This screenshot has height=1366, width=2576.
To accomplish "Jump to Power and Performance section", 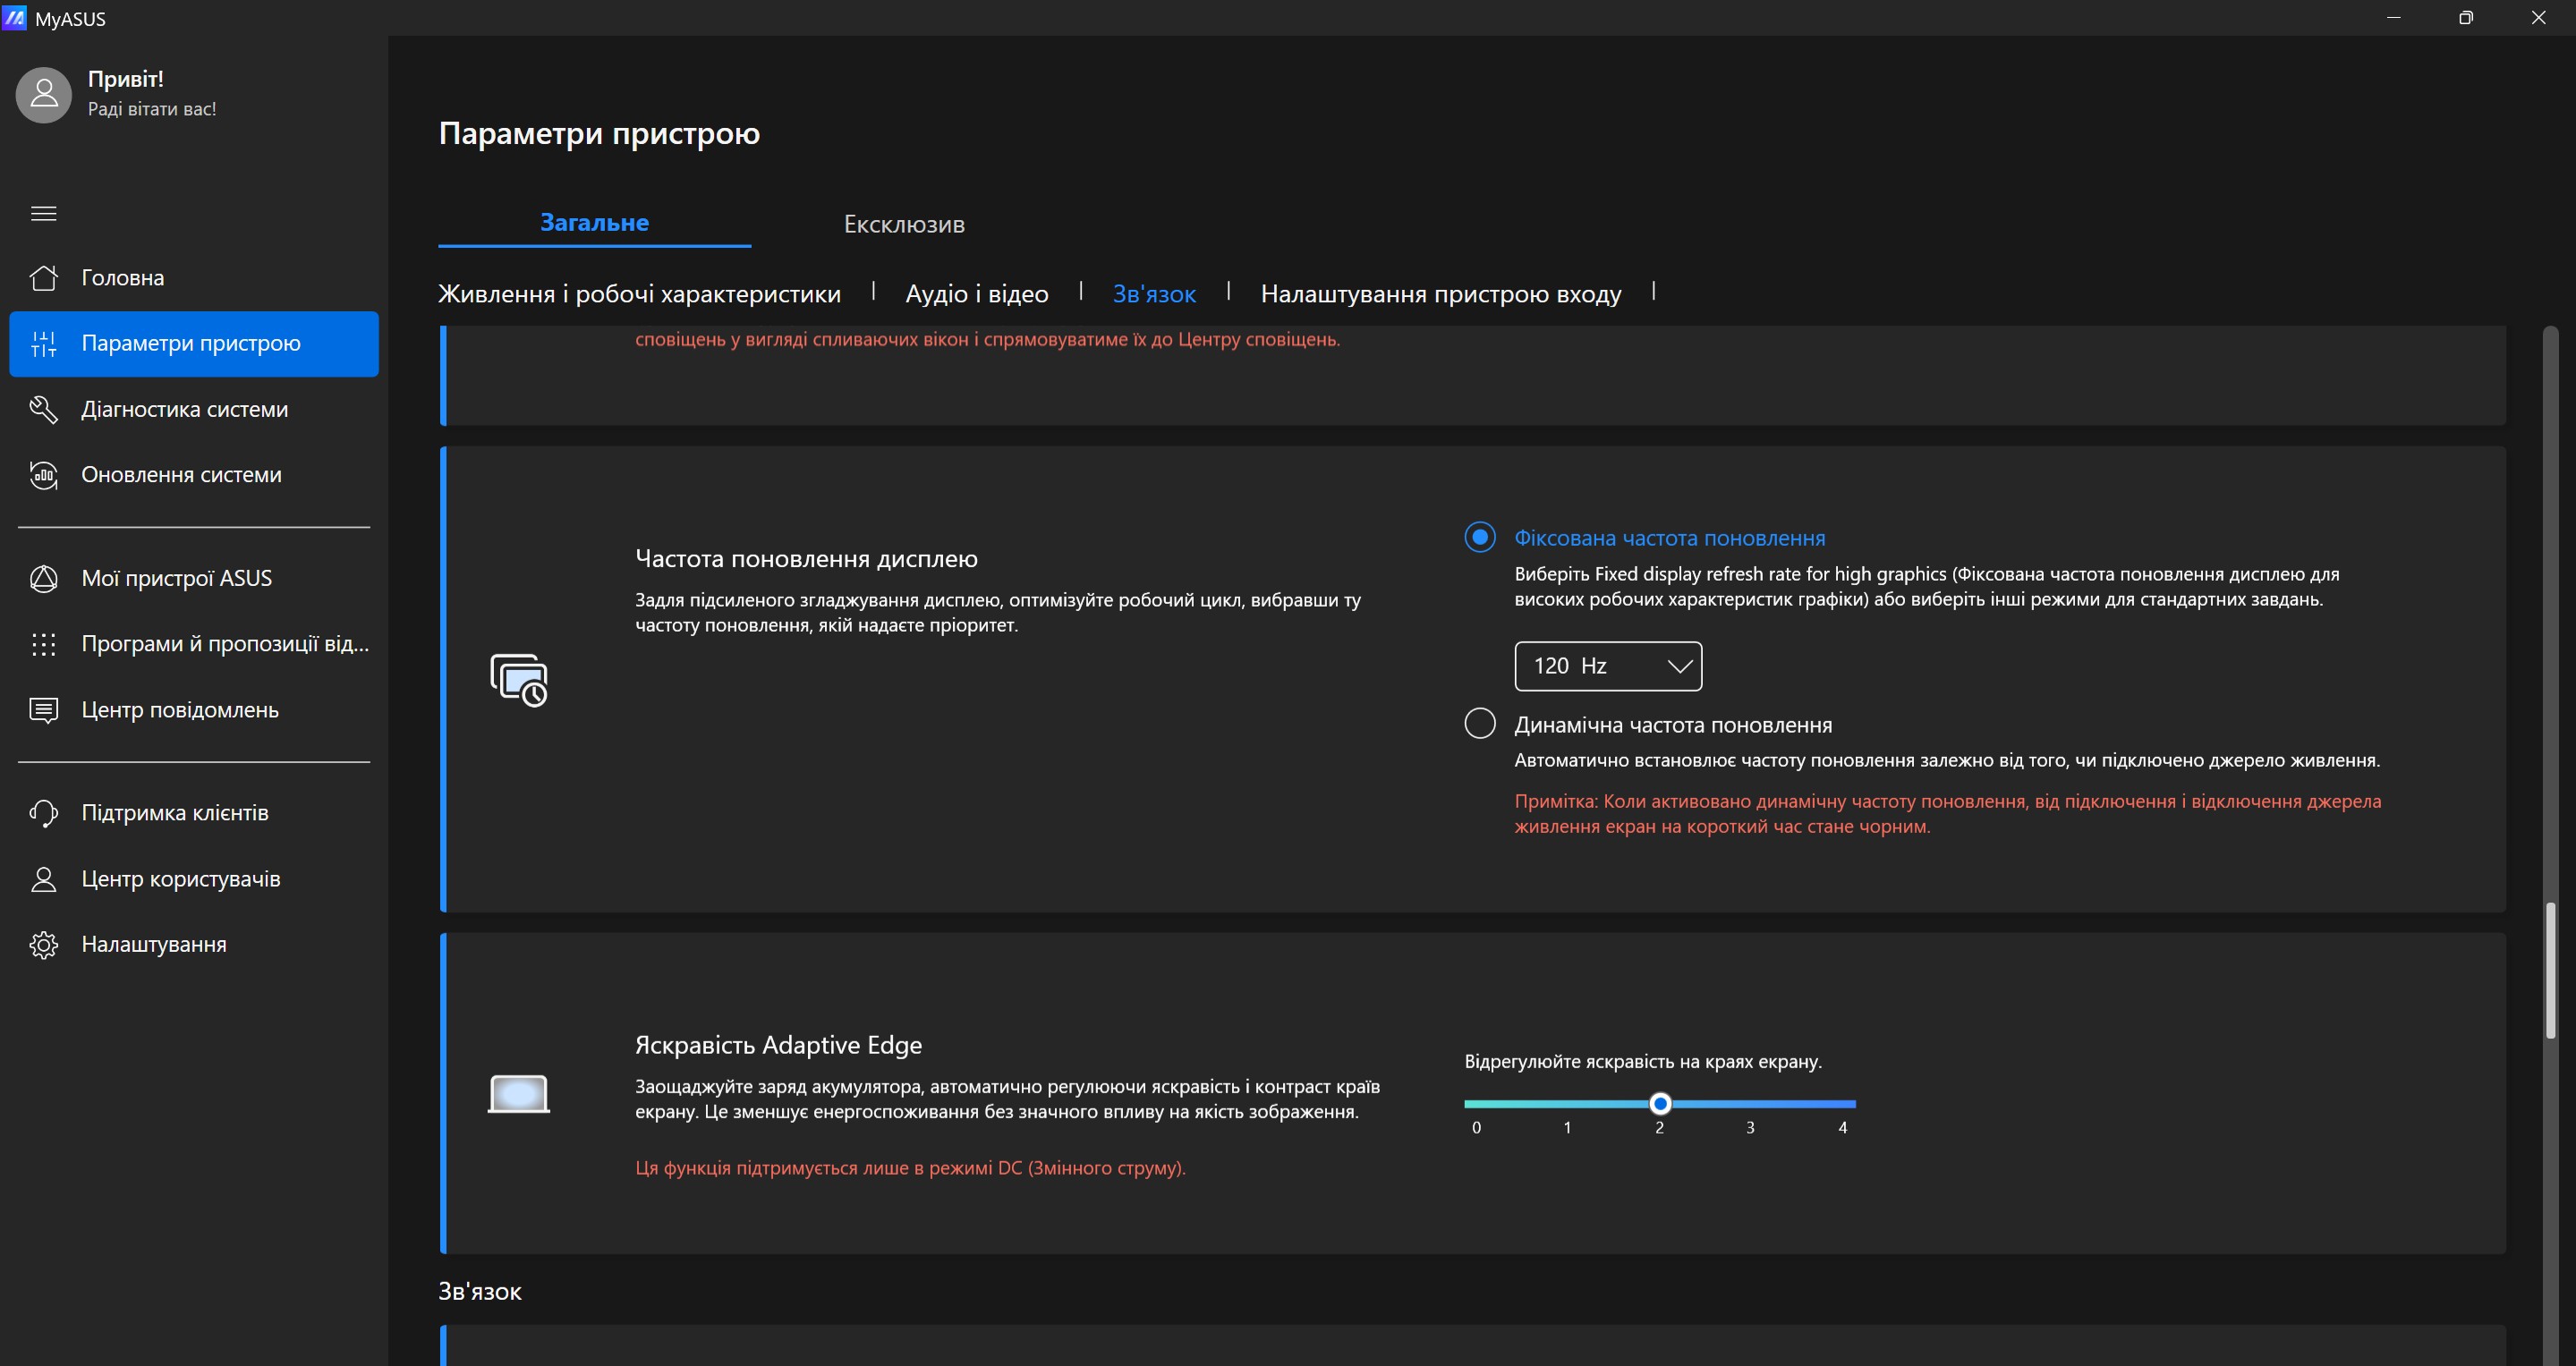I will point(639,294).
